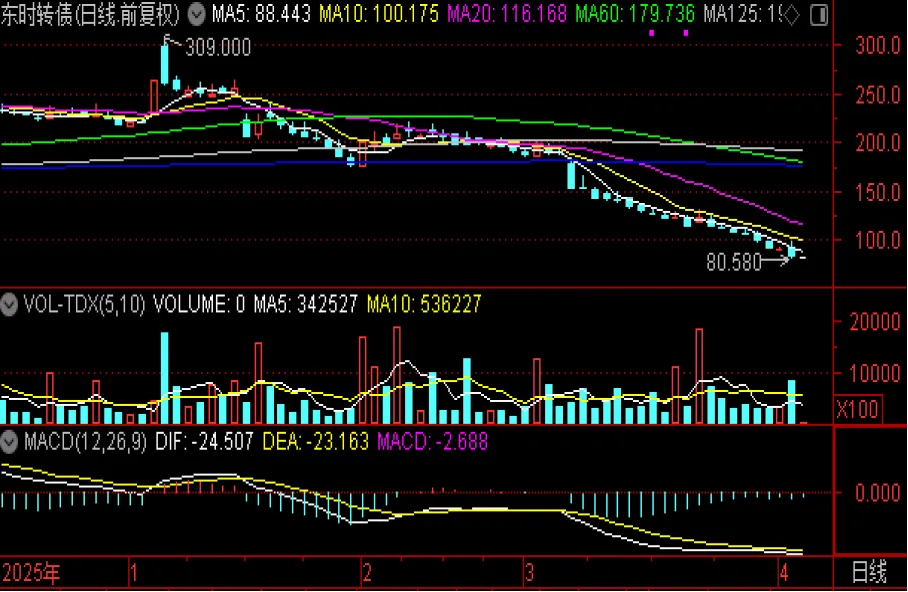Click the DIF: -24.507 readout
The width and height of the screenshot is (908, 592).
(204, 442)
